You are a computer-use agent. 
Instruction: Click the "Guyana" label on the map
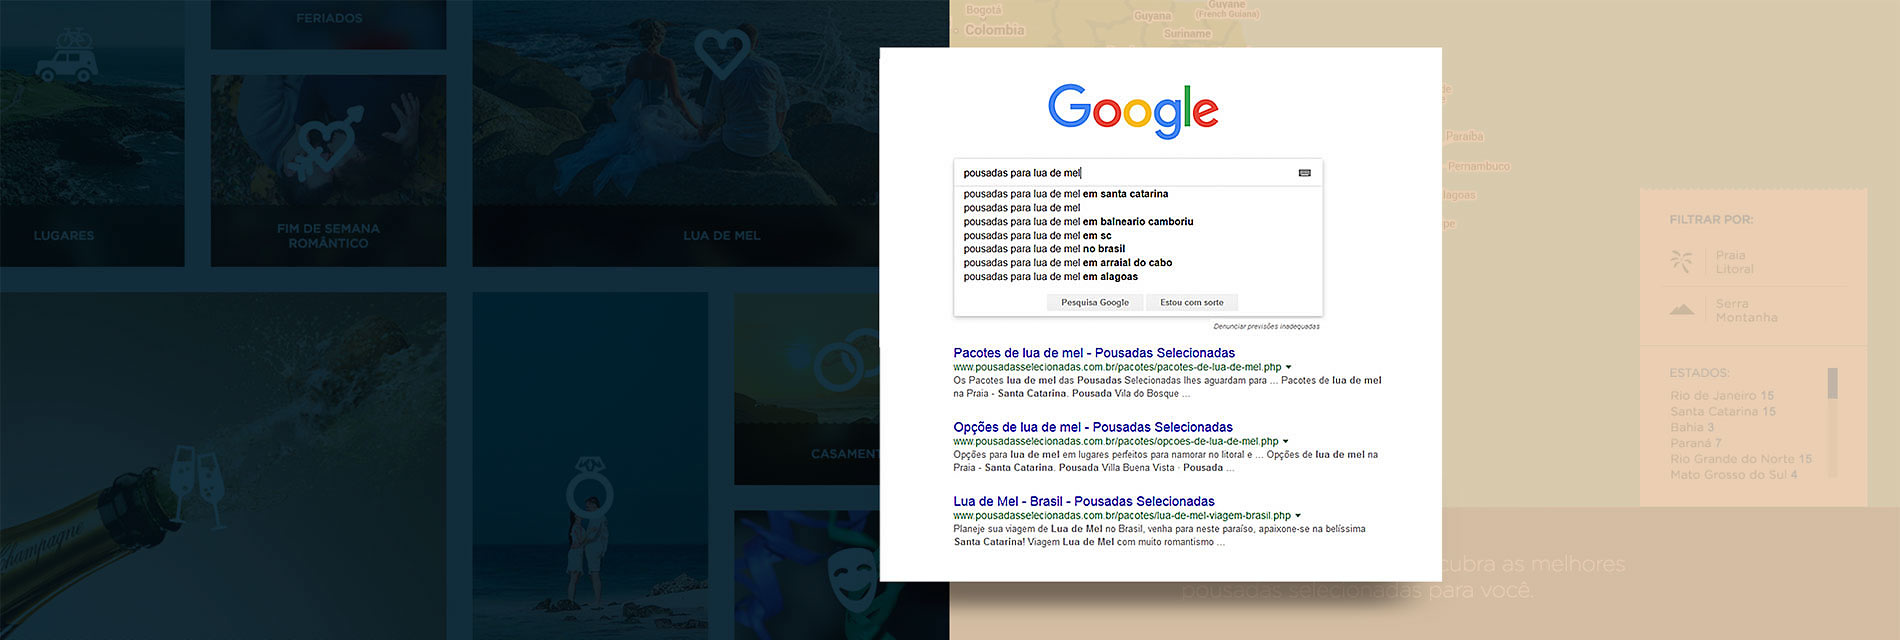point(1152,16)
